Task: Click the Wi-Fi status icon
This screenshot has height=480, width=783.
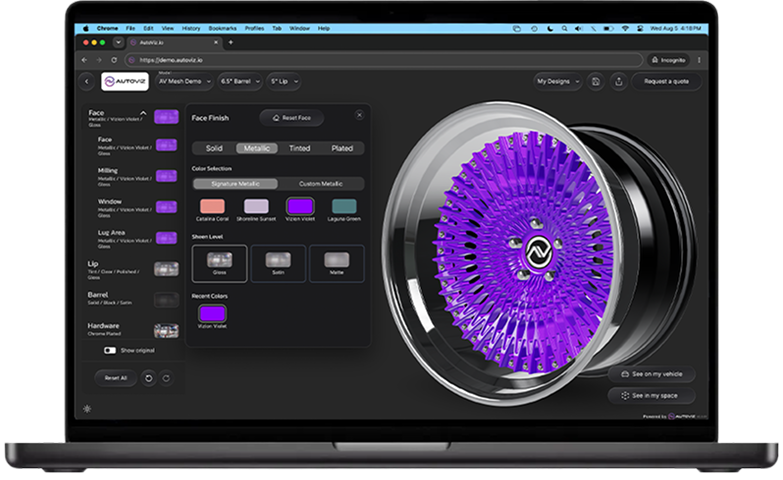Action: pyautogui.click(x=625, y=28)
